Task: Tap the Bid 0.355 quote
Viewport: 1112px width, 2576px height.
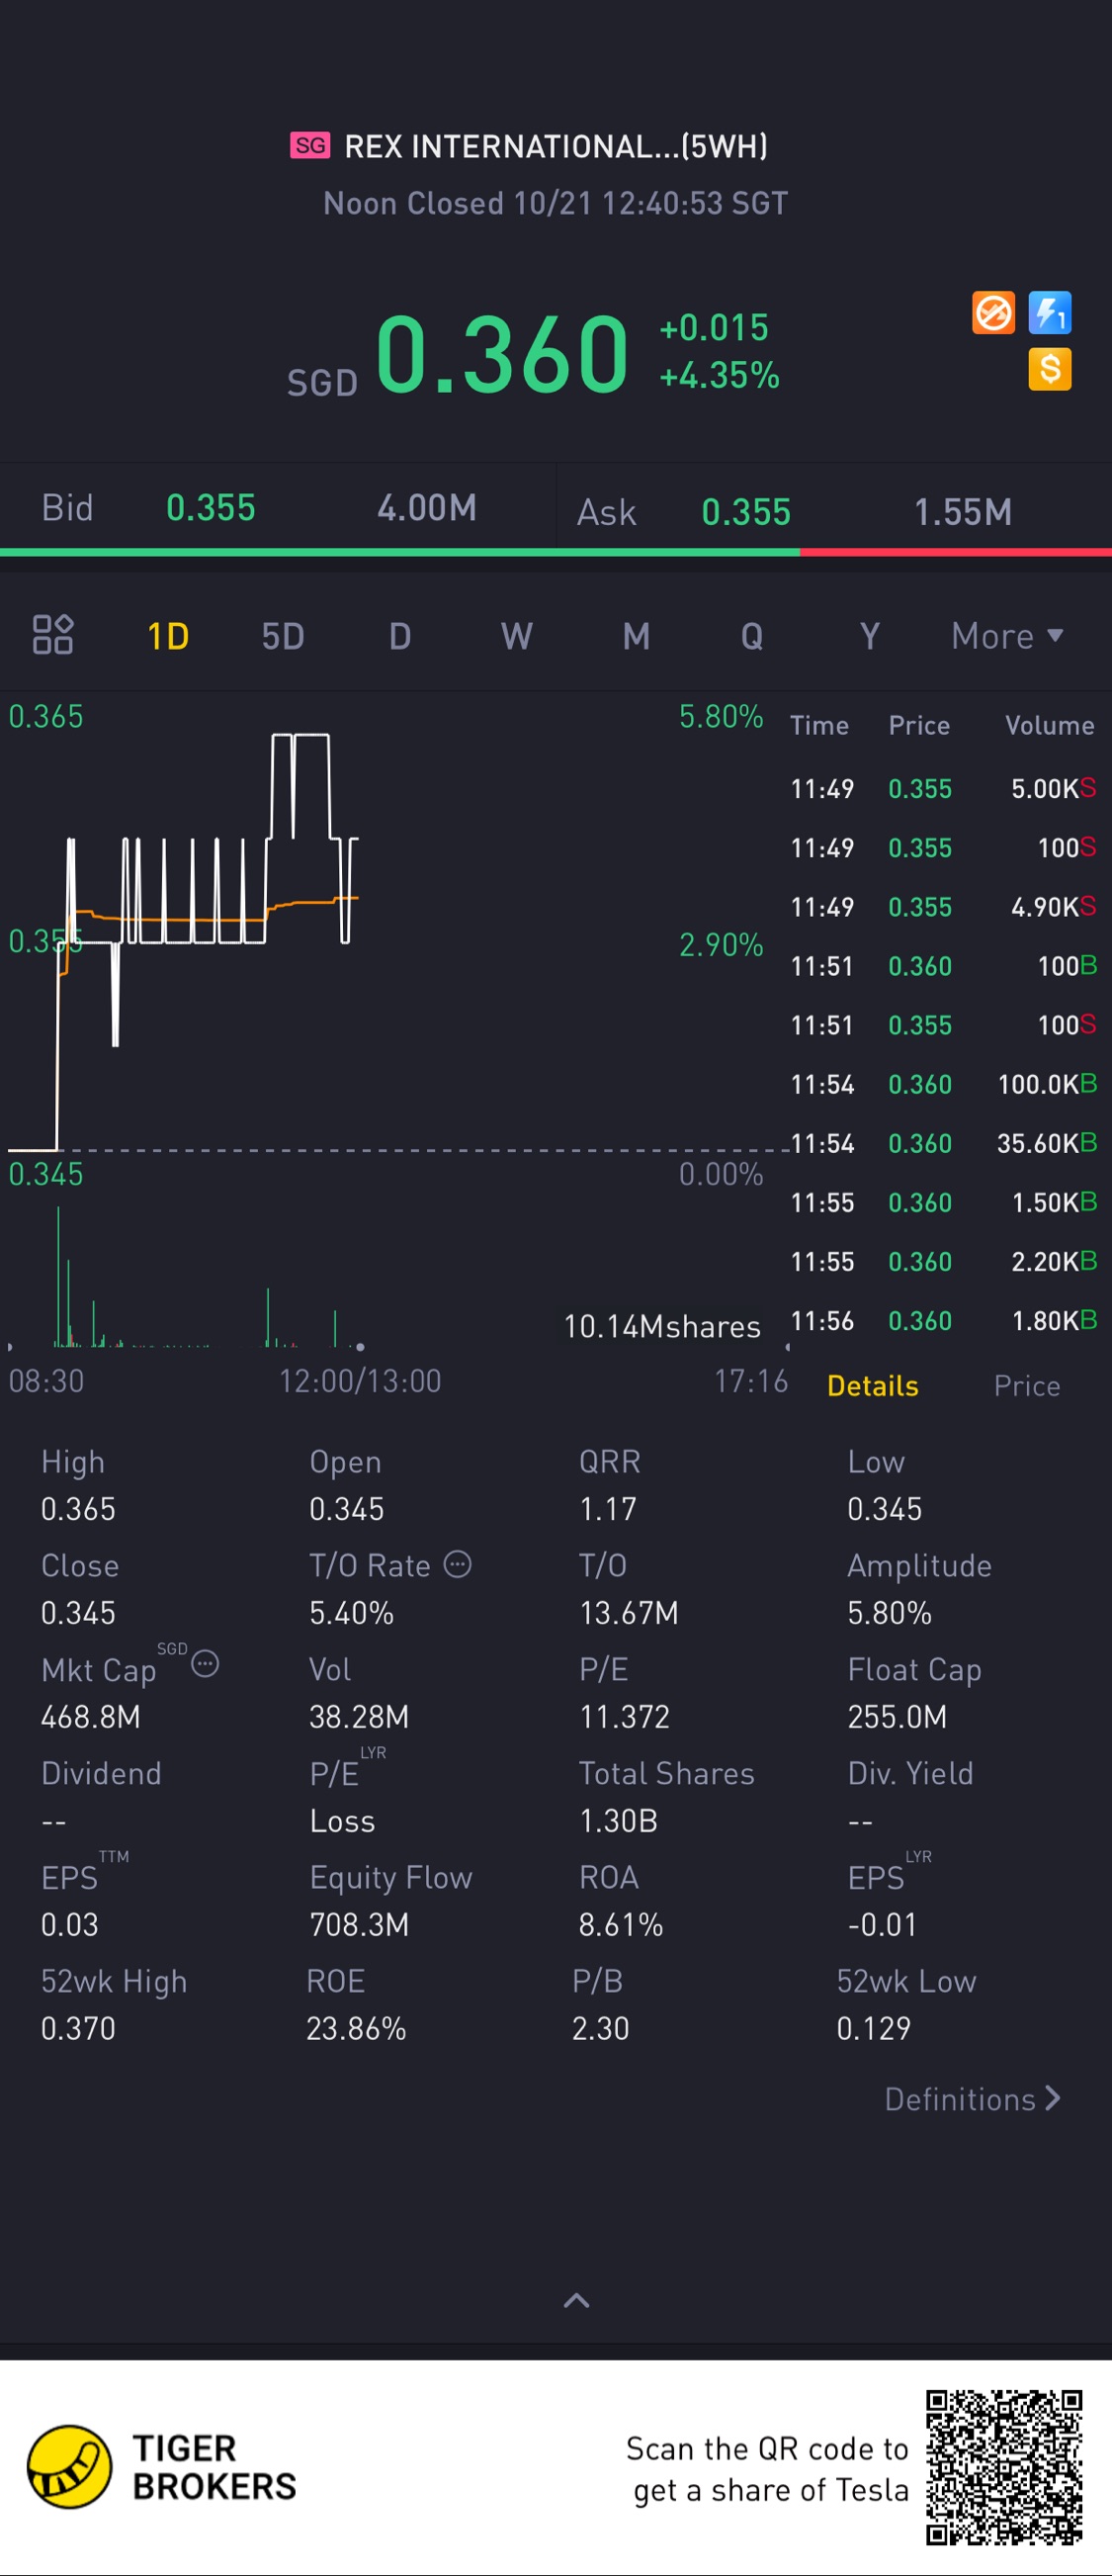Action: tap(211, 507)
